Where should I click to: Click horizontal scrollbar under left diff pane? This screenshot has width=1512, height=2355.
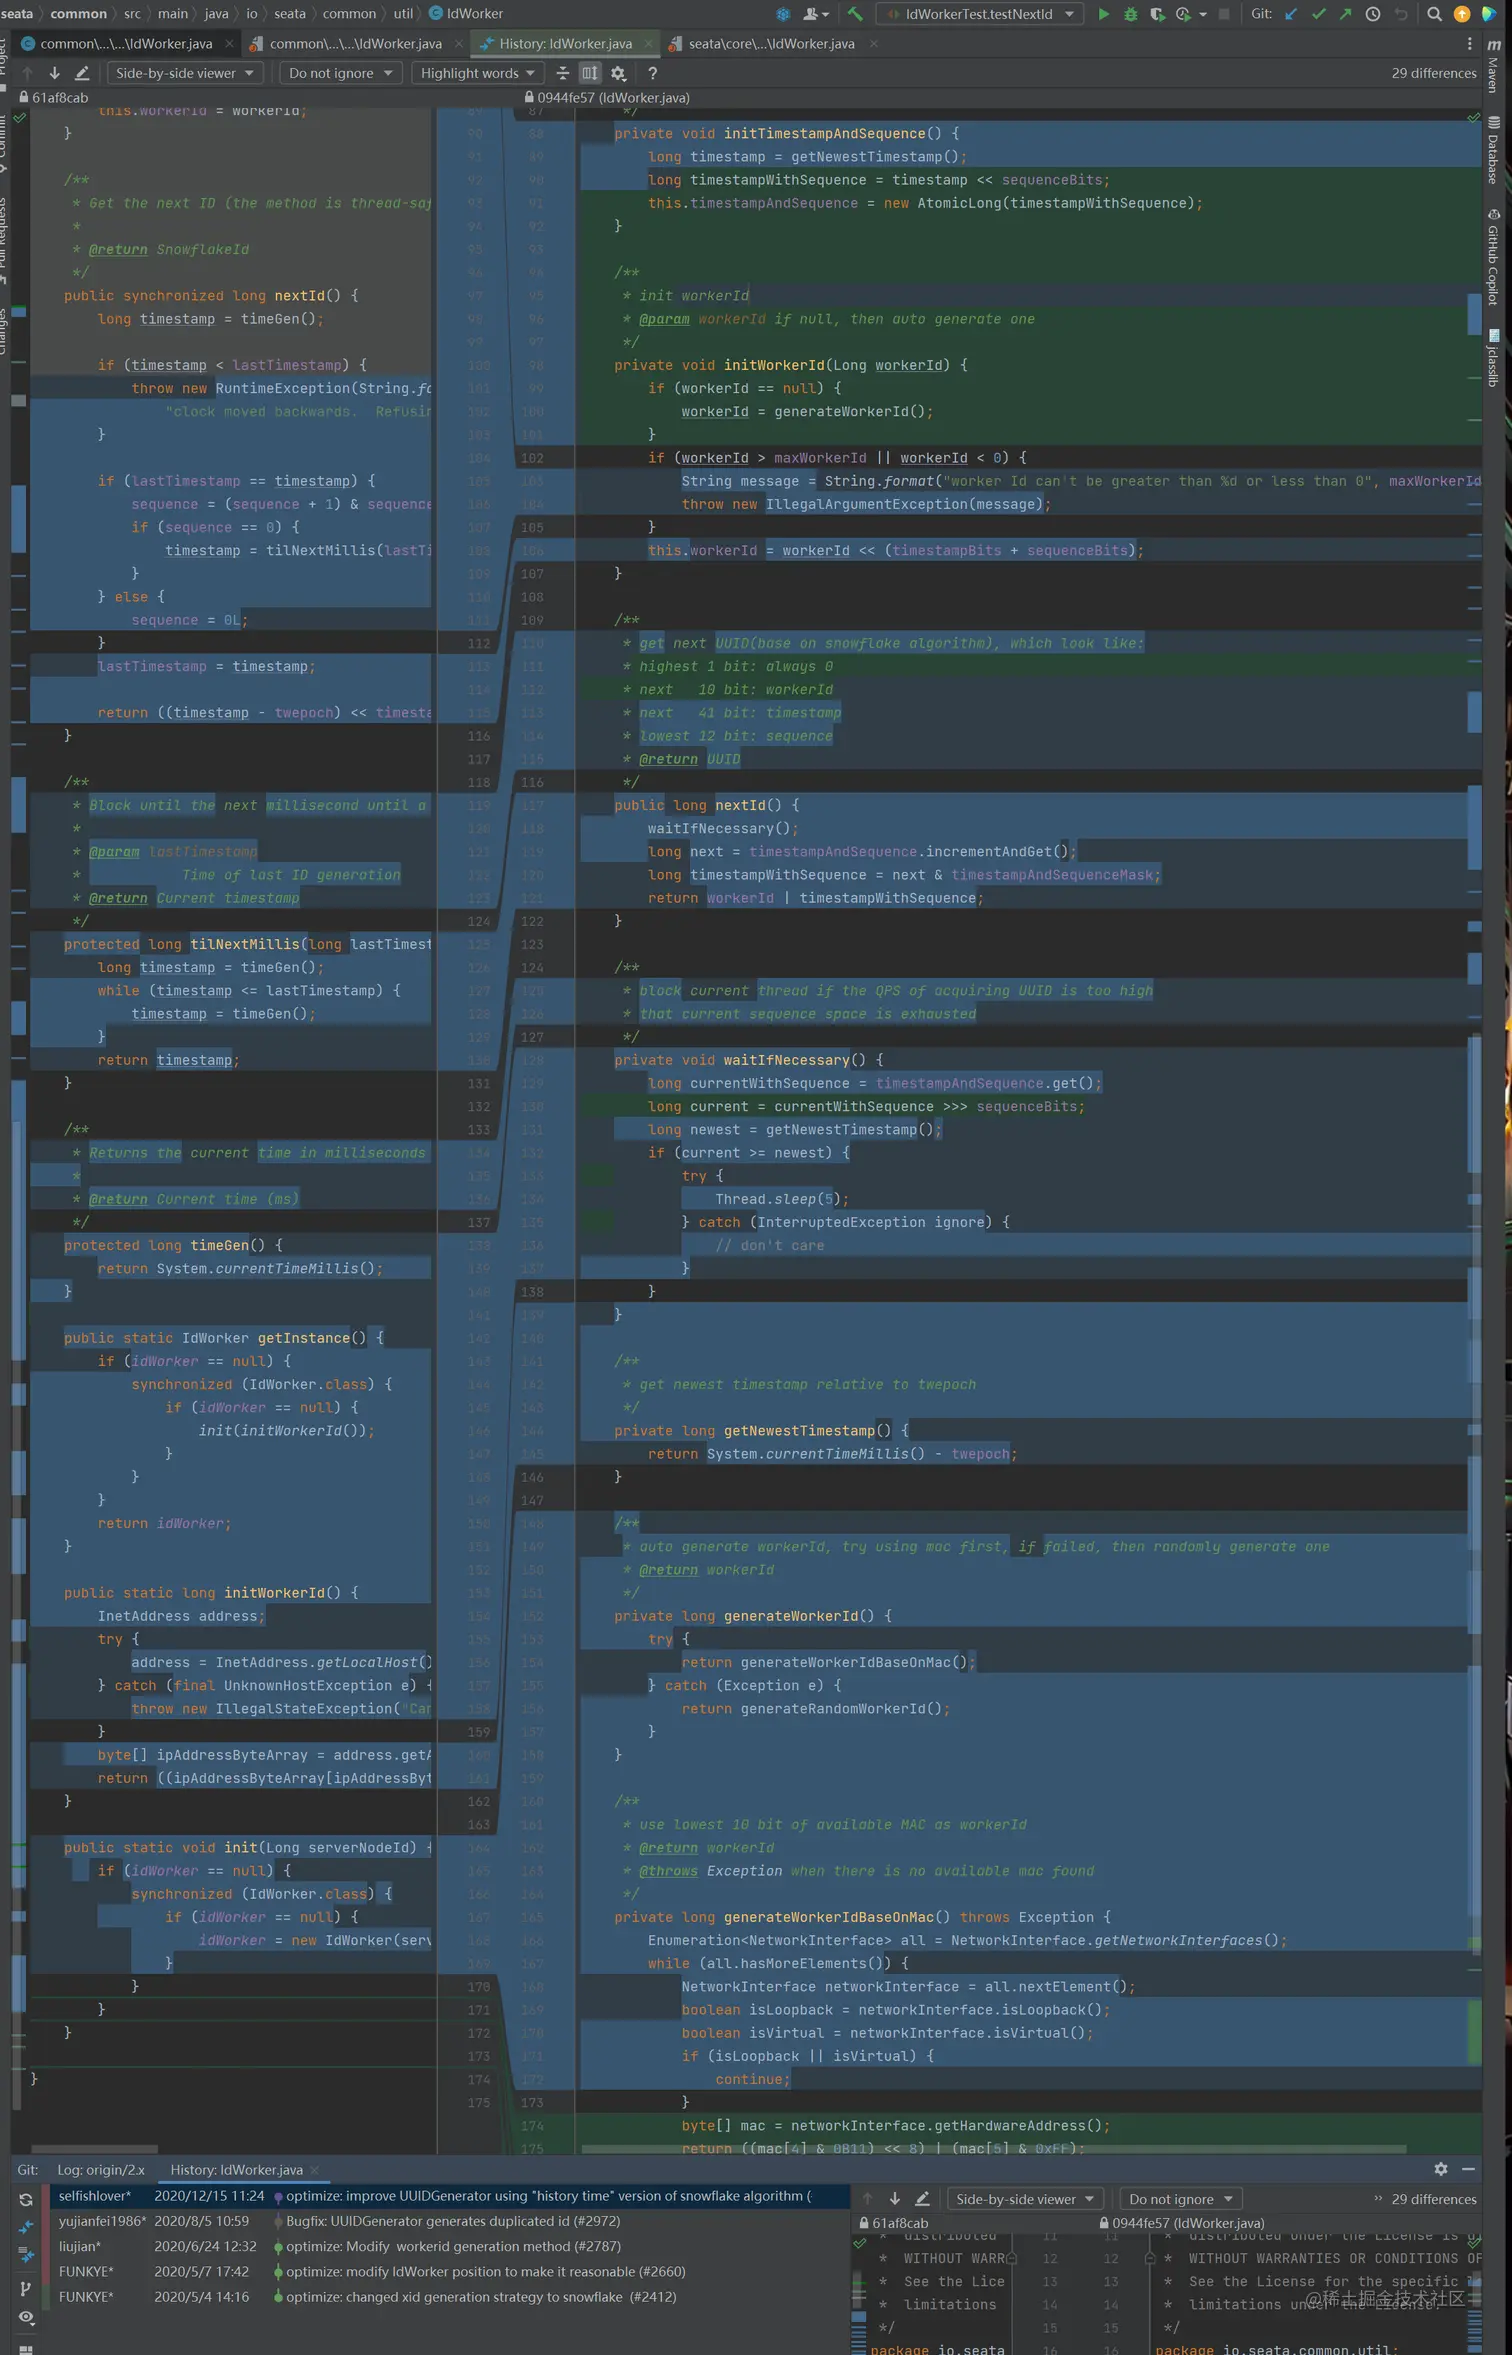(x=94, y=2149)
